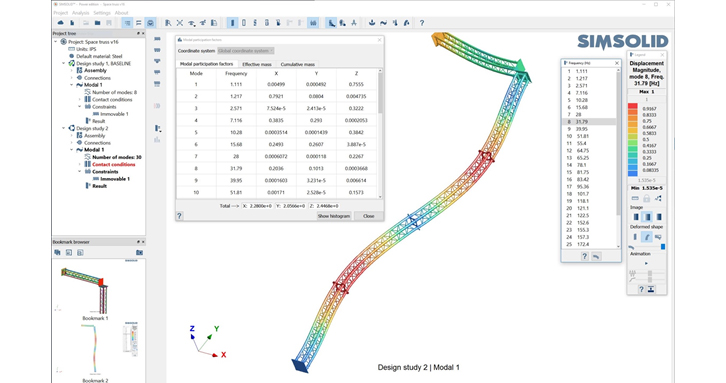The width and height of the screenshot is (726, 383).
Task: Switch to the Effective mass tab
Action: 257,64
